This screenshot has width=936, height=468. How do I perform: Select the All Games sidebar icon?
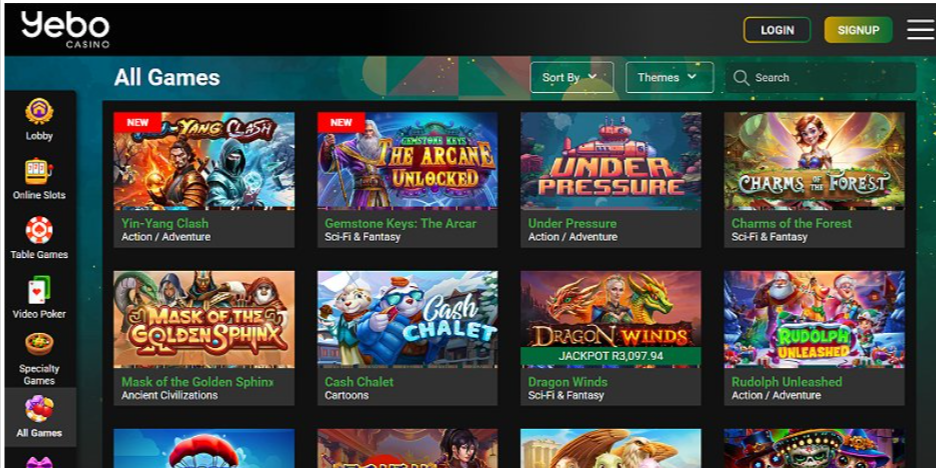click(x=39, y=408)
